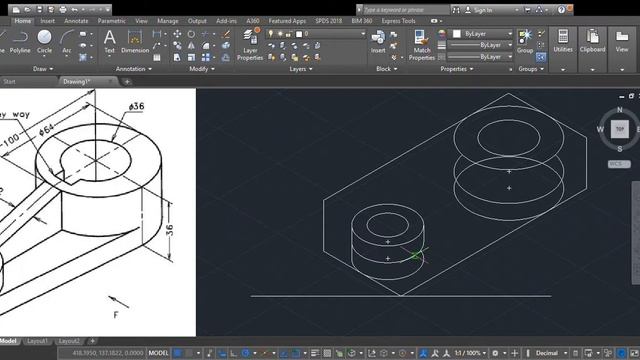640x360 pixels.
Task: Toggle group selection on/off icon
Action: point(541,58)
